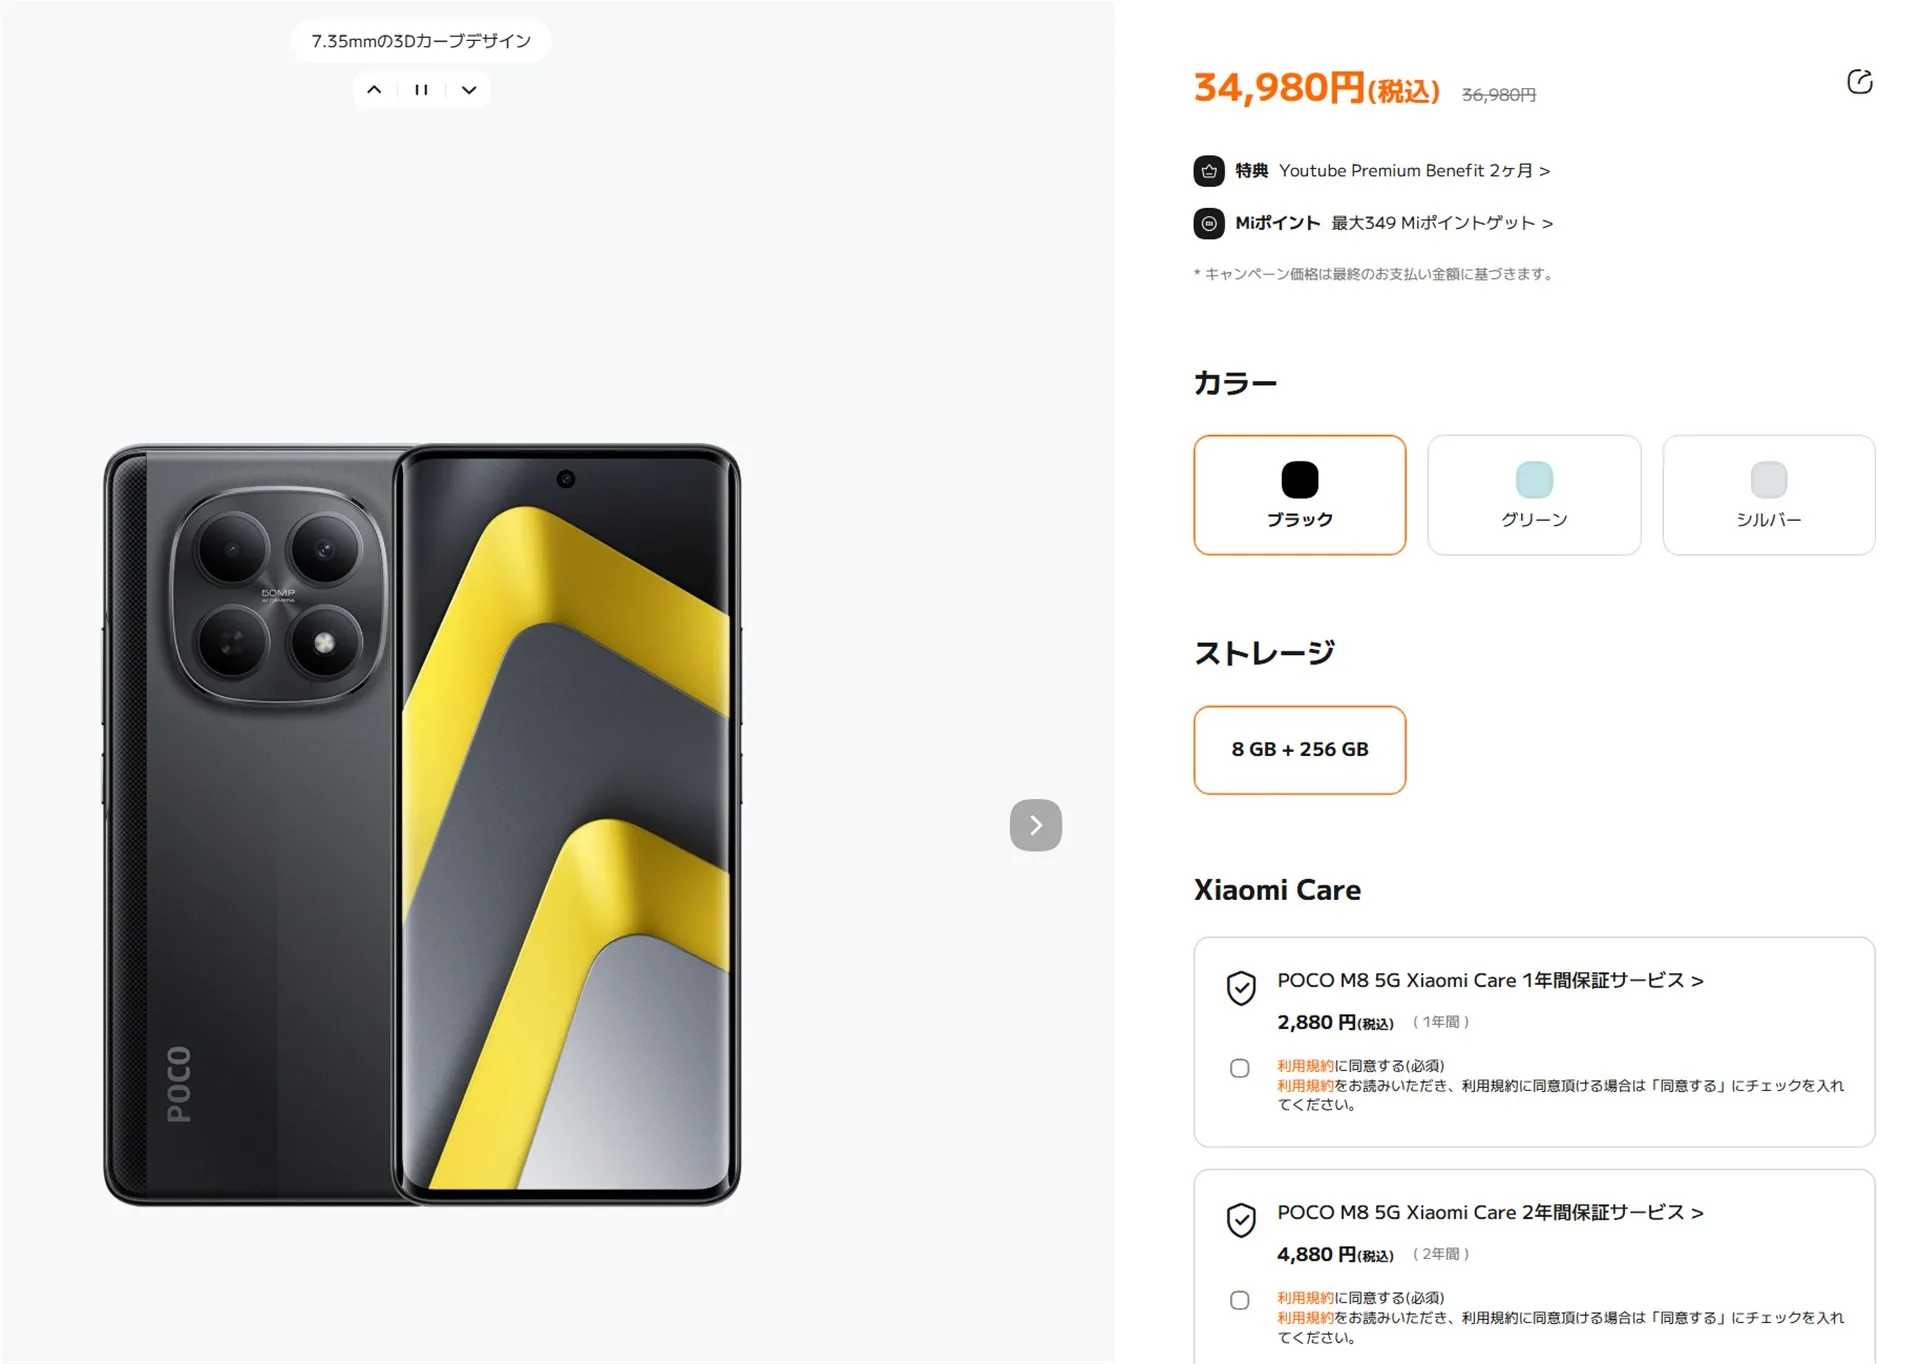
Task: Click the 特典 gift benefit icon
Action: 1208,171
